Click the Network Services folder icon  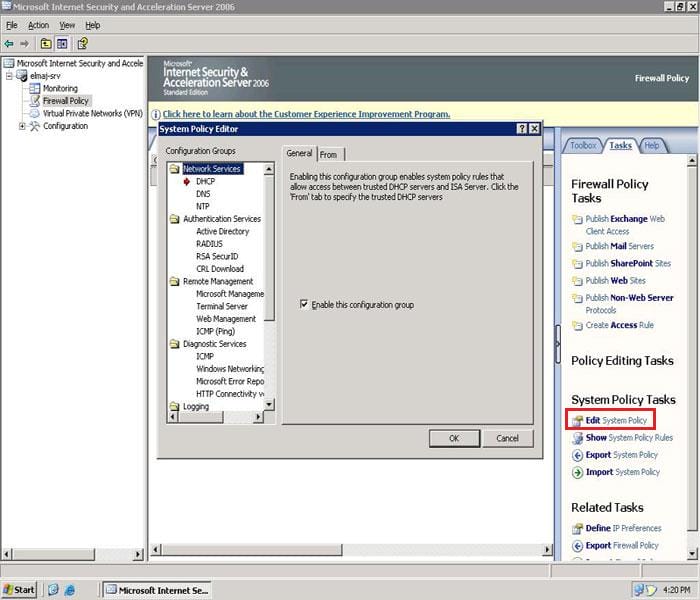174,169
